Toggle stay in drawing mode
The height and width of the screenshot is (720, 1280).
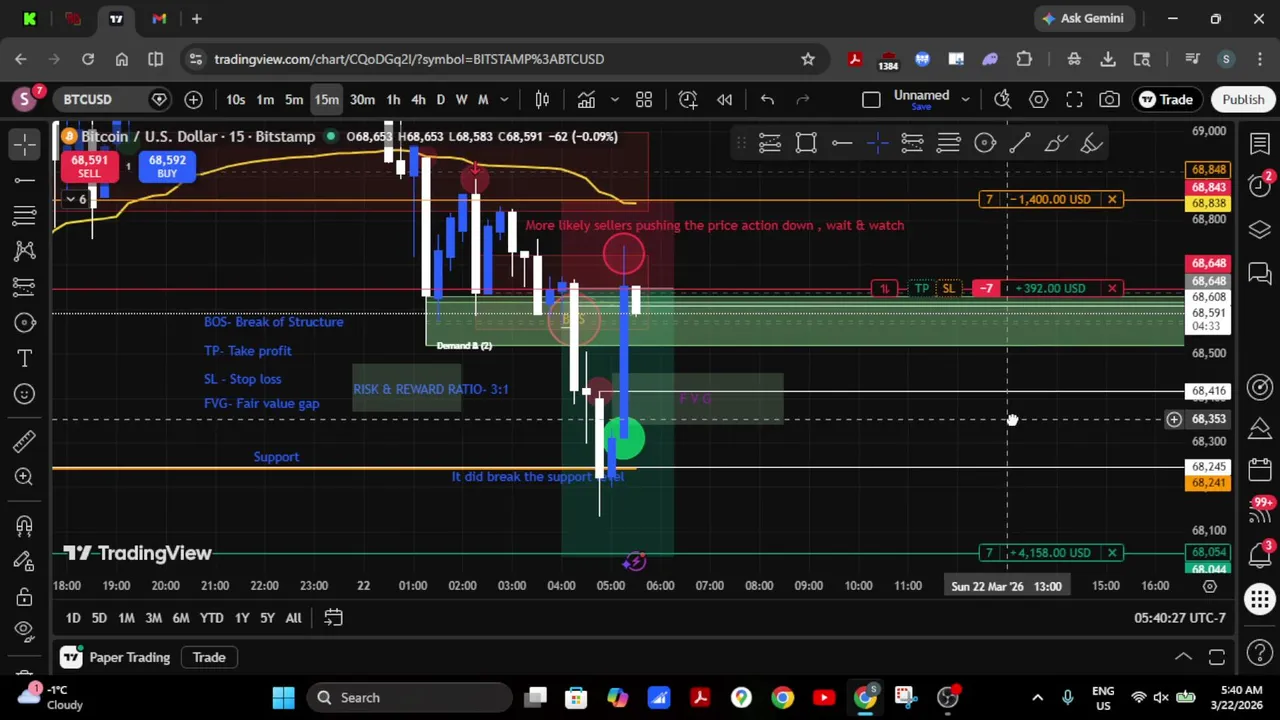(25, 561)
